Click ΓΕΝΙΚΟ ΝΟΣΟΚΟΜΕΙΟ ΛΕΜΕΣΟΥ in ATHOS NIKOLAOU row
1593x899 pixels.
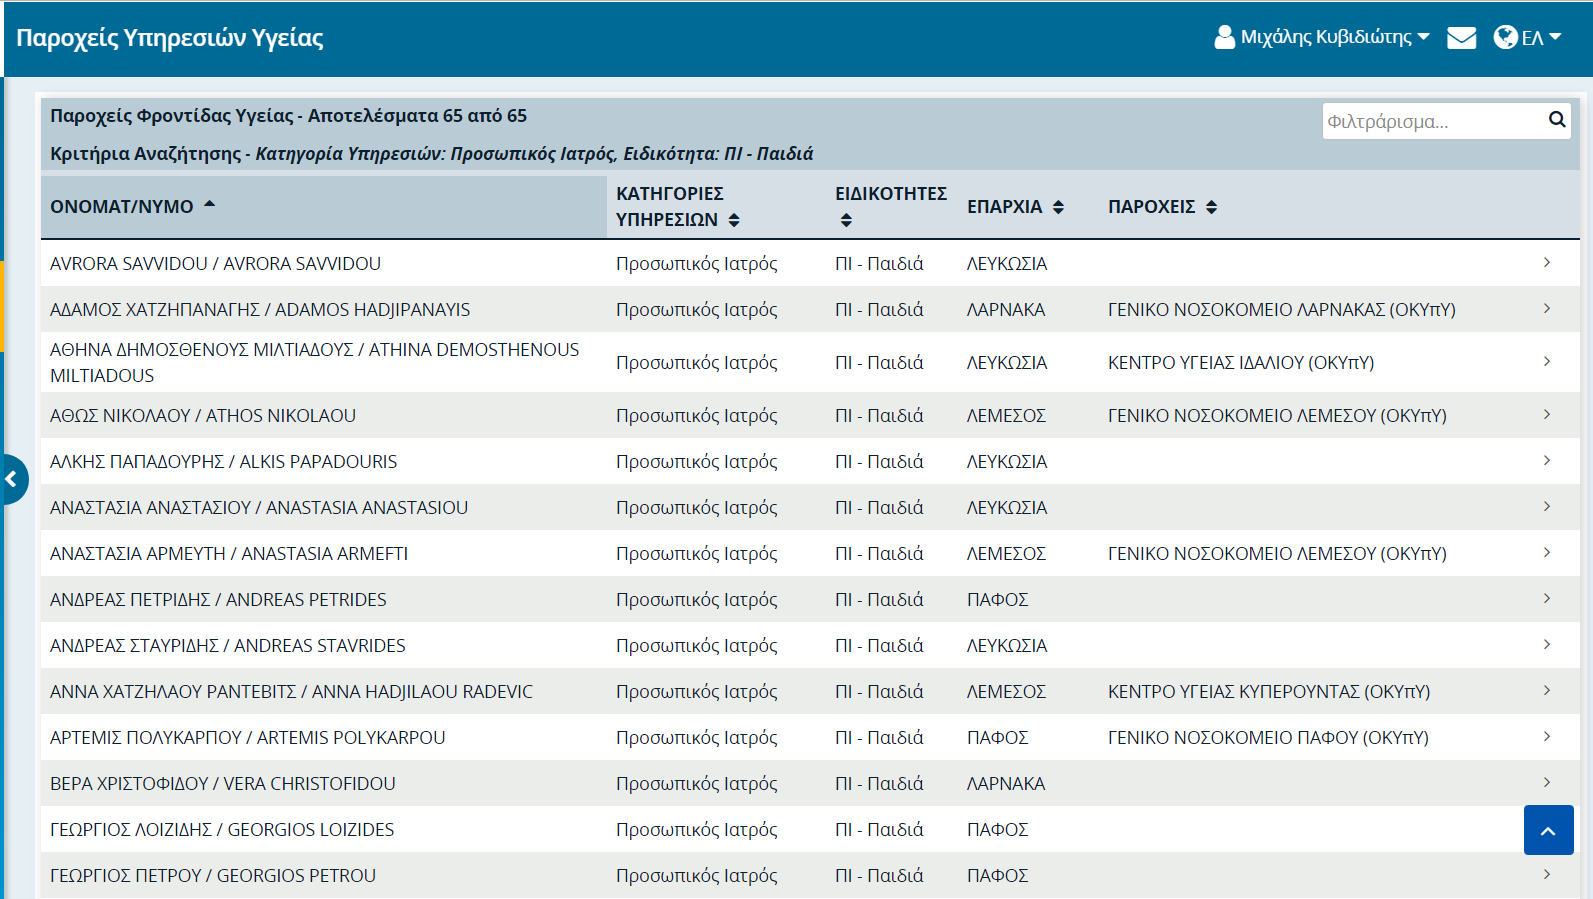(x=1277, y=416)
